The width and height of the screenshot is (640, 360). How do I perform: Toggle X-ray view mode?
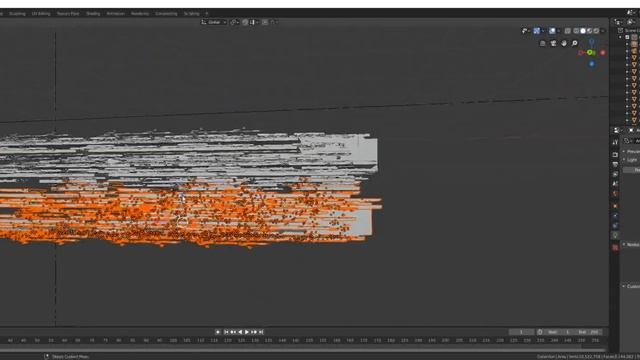pyautogui.click(x=567, y=31)
